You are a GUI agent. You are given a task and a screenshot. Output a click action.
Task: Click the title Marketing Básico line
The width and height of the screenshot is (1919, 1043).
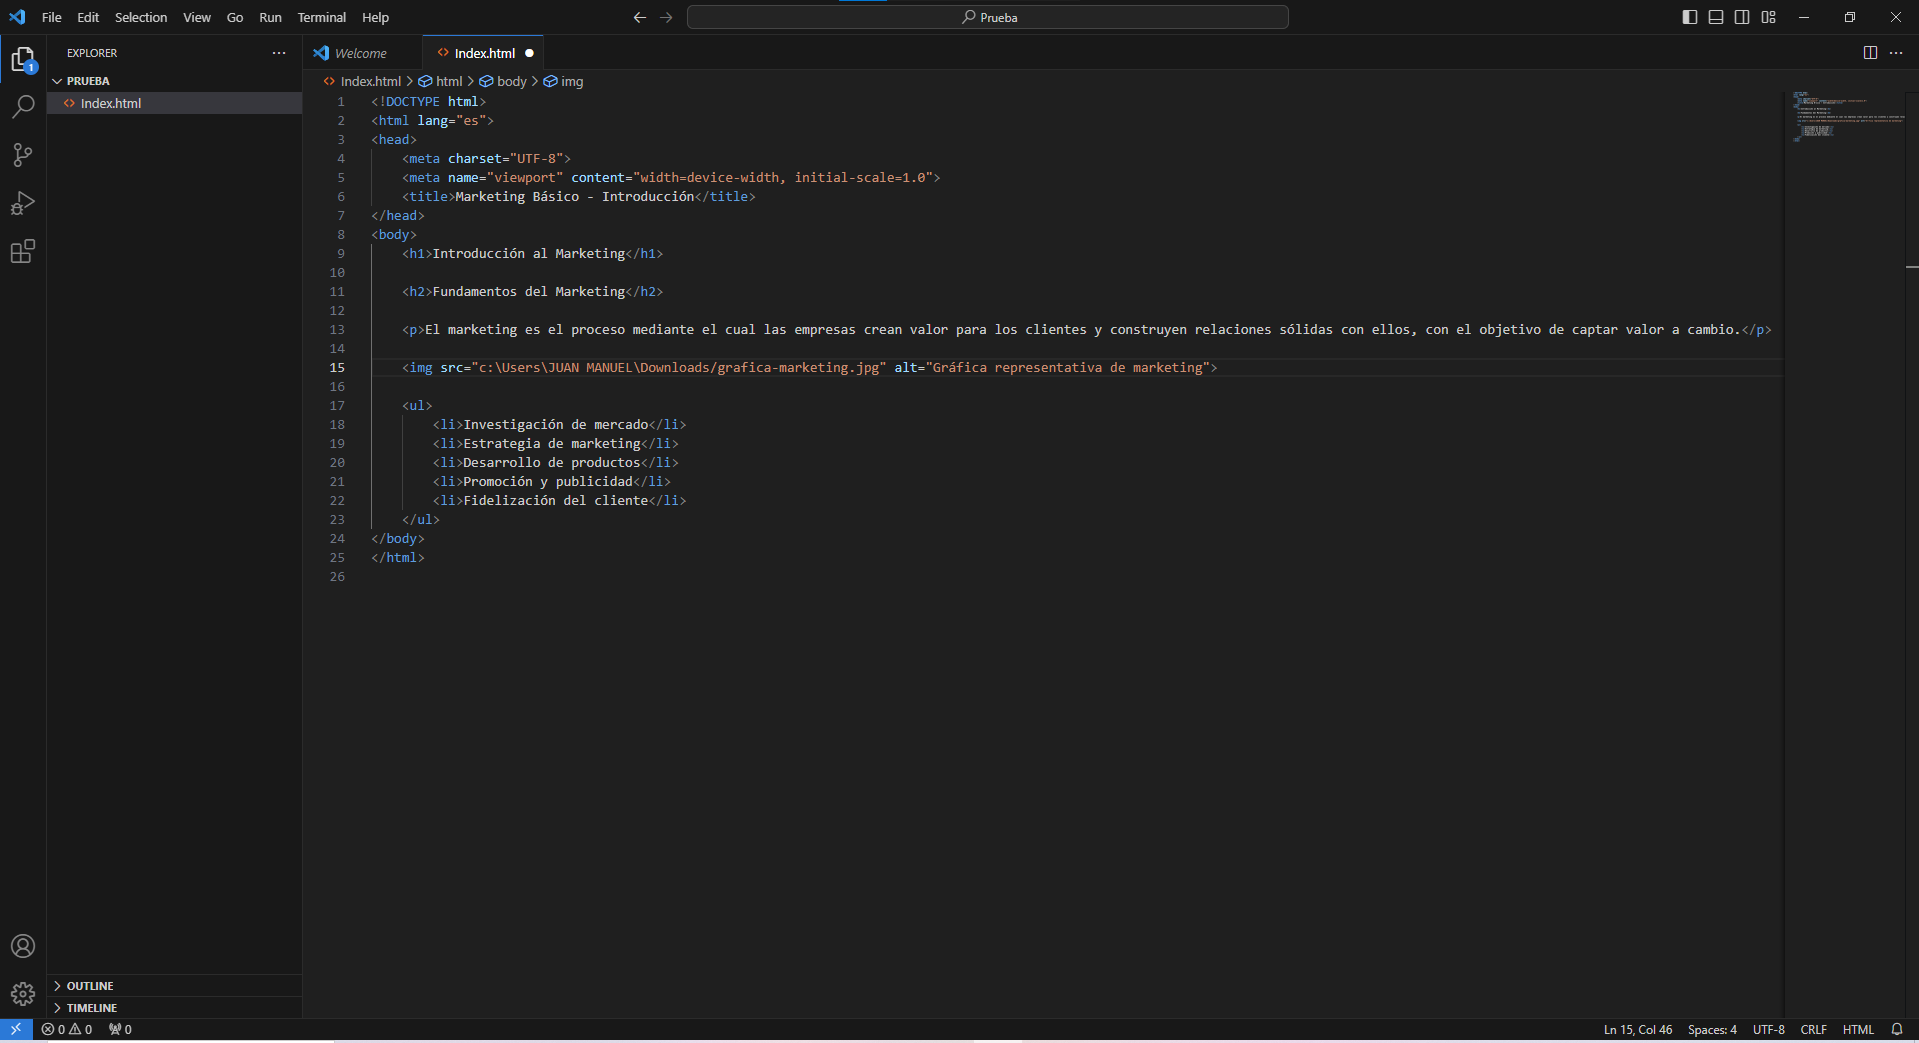[x=579, y=196]
